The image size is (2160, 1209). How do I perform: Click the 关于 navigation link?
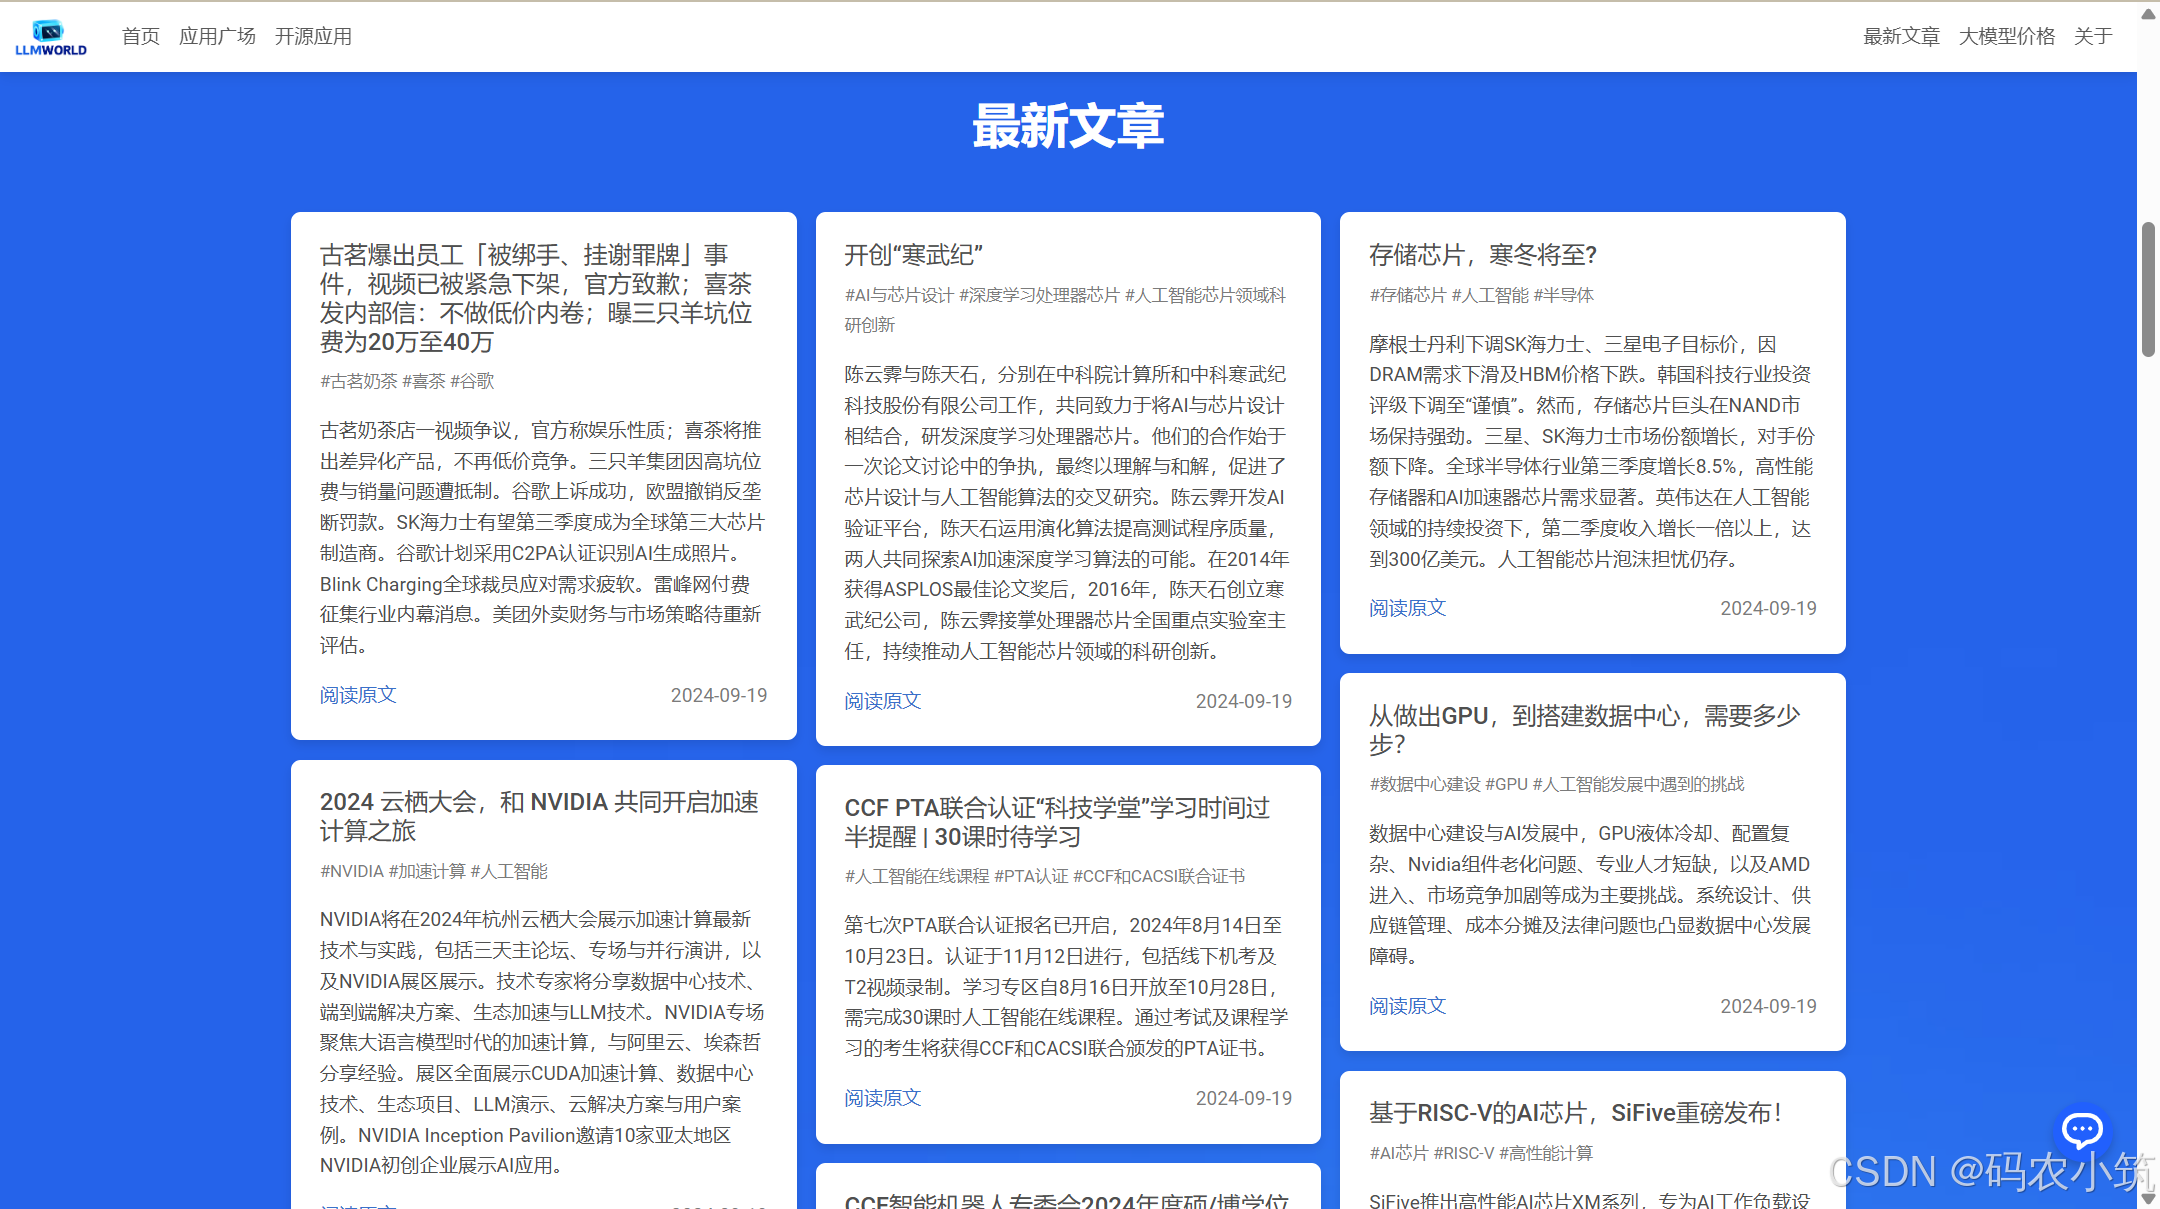[2092, 36]
